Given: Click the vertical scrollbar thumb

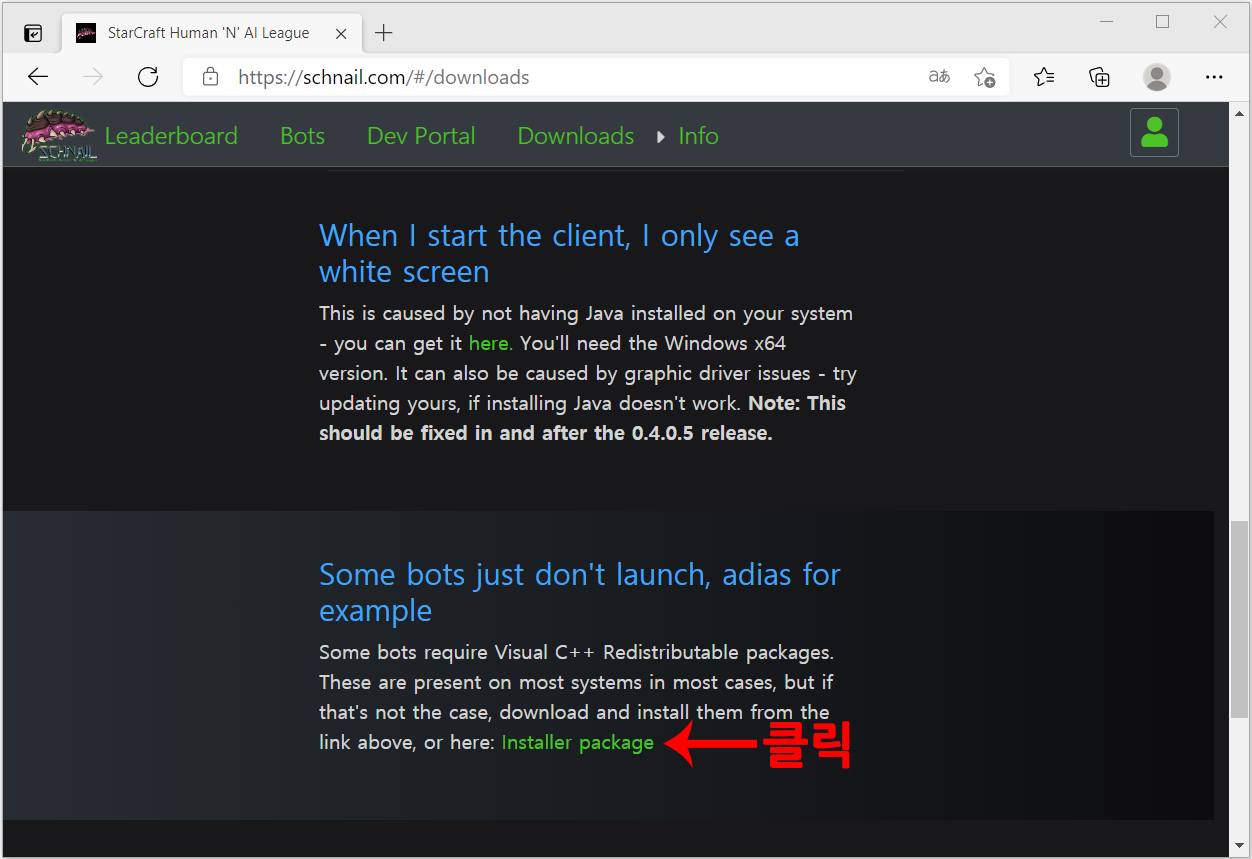Looking at the screenshot, I should click(x=1239, y=618).
